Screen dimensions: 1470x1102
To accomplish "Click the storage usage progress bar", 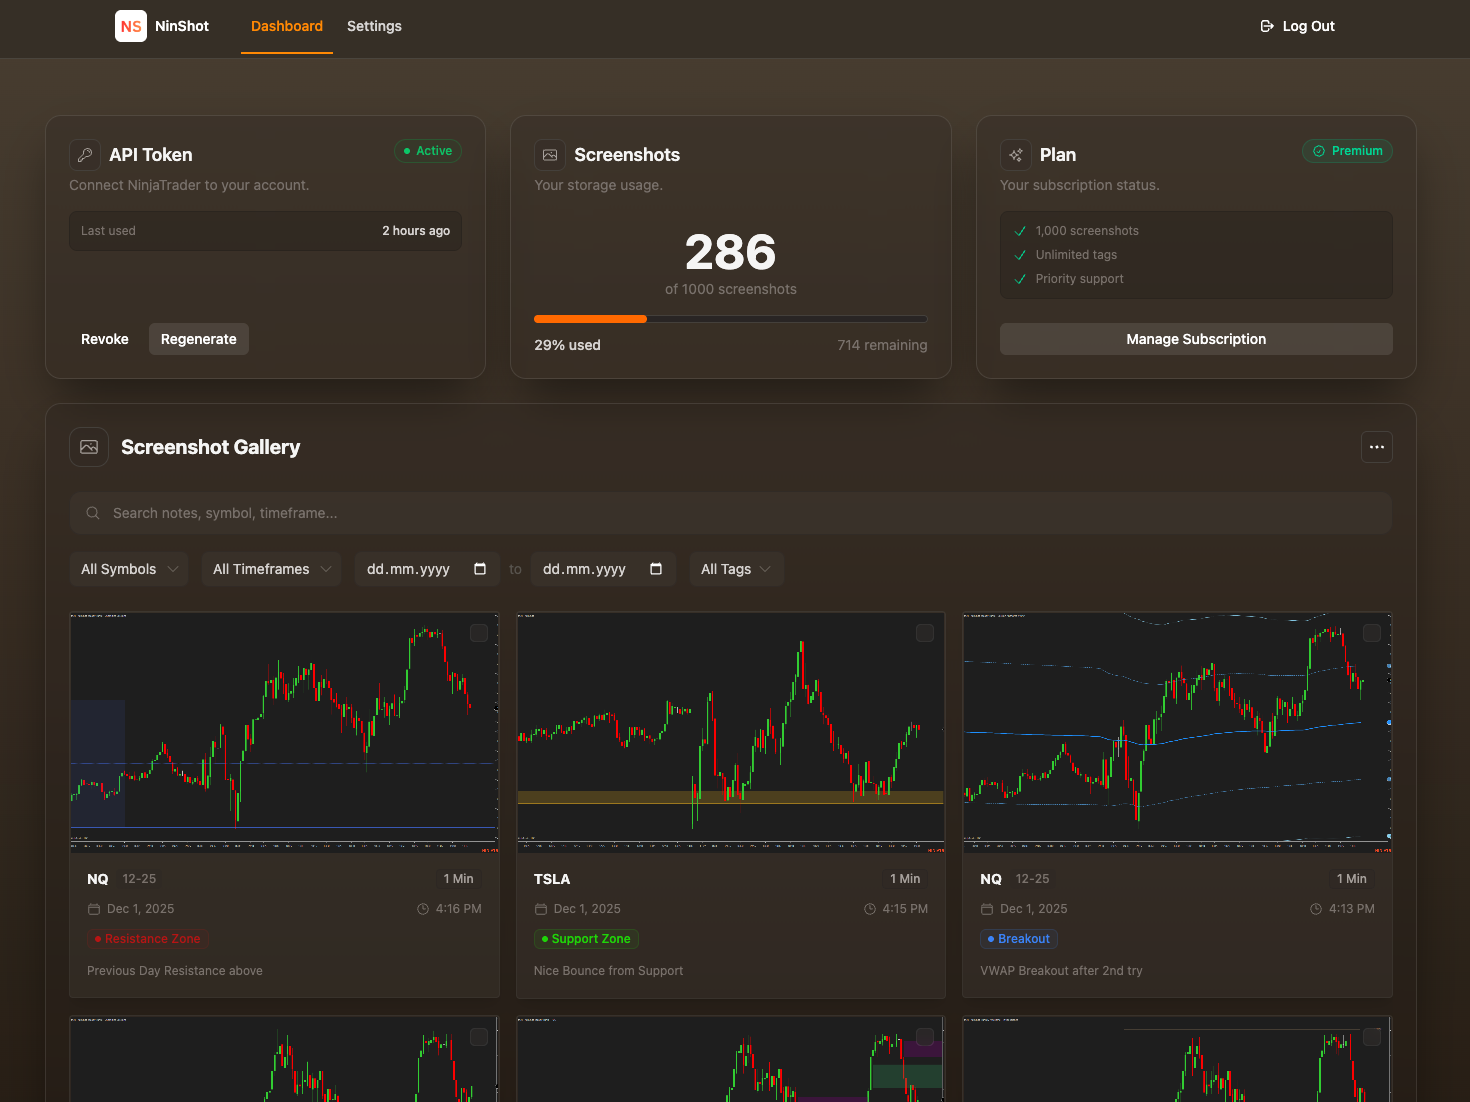I will (731, 318).
